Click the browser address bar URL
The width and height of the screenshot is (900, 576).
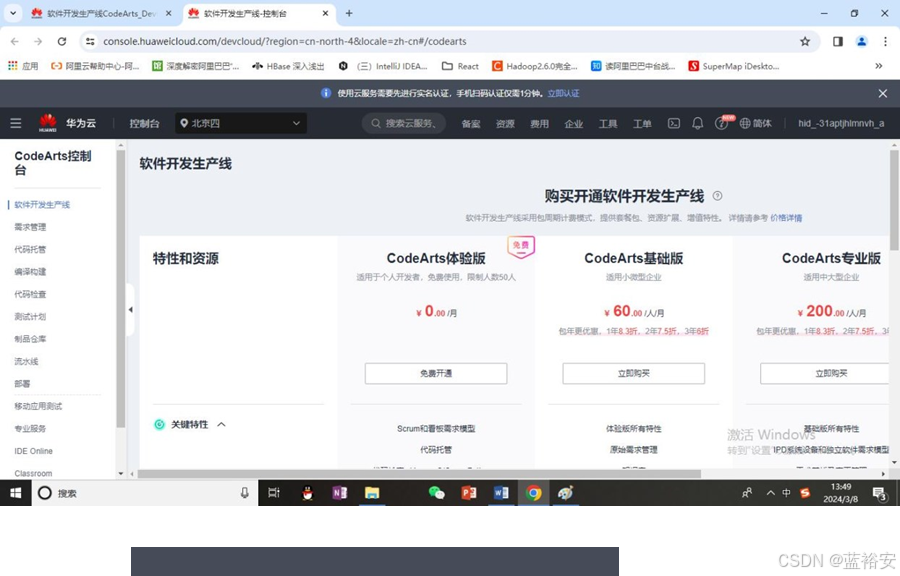click(x=285, y=41)
